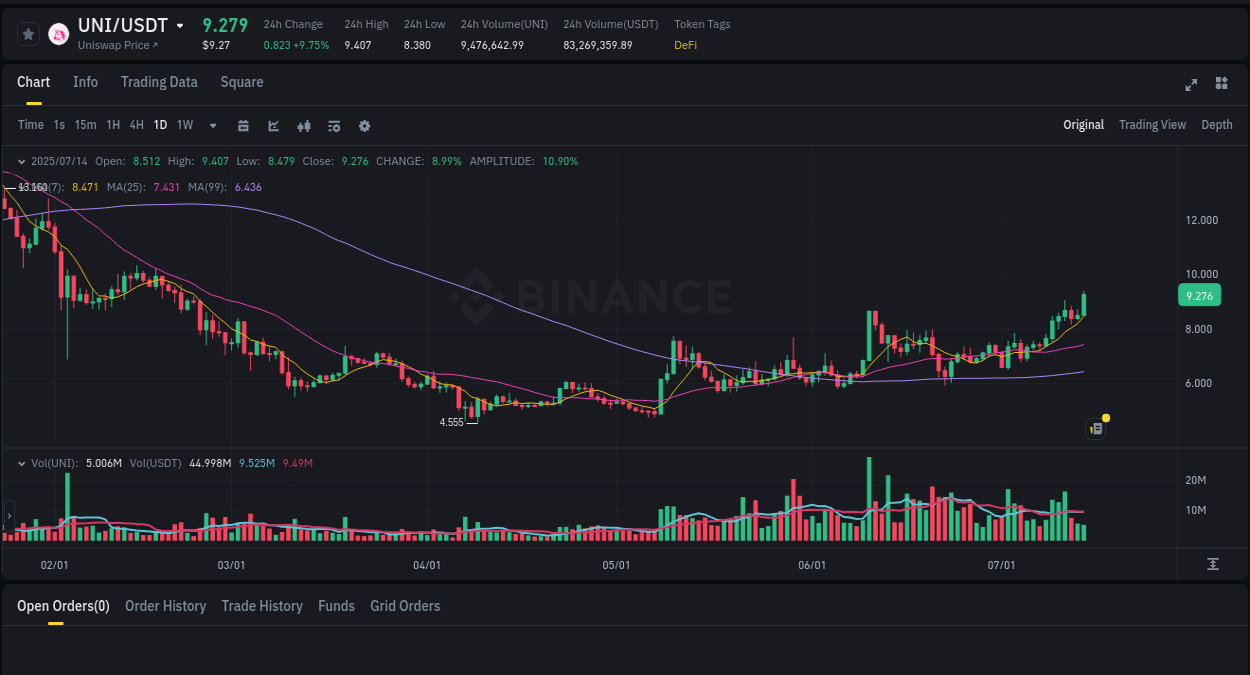1250x675 pixels.
Task: Switch to Trading View mode
Action: pyautogui.click(x=1152, y=125)
